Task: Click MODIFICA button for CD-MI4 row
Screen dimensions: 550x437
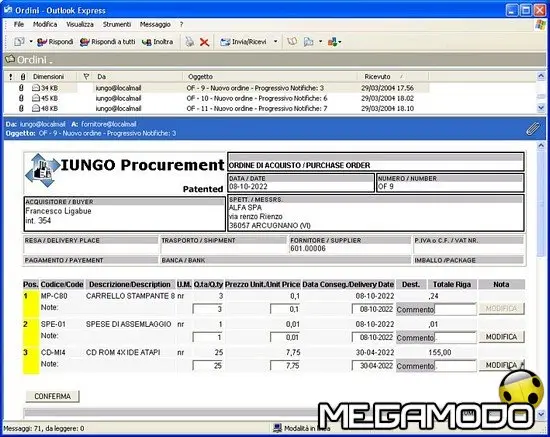Action: pyautogui.click(x=502, y=365)
